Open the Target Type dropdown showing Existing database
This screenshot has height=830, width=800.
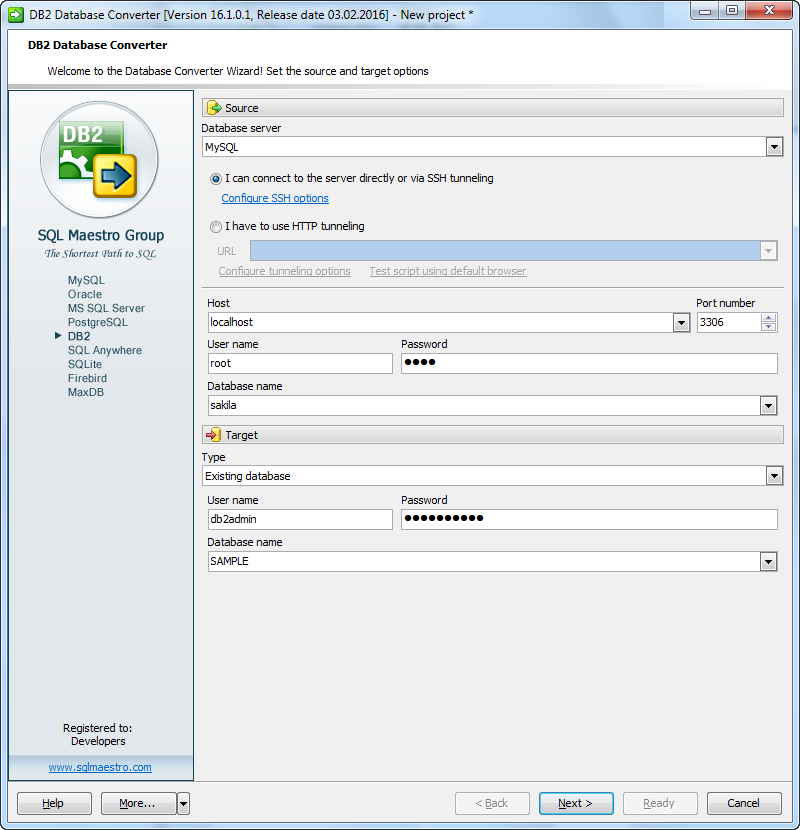coord(774,476)
